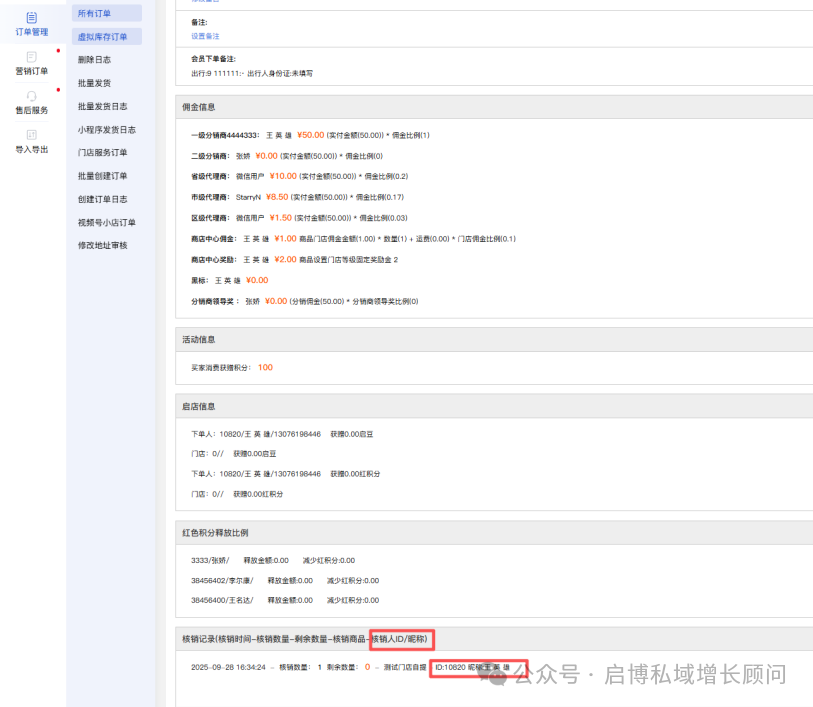Open 批量发货日志 entry
Image resolution: width=813 pixels, height=707 pixels.
pos(103,106)
